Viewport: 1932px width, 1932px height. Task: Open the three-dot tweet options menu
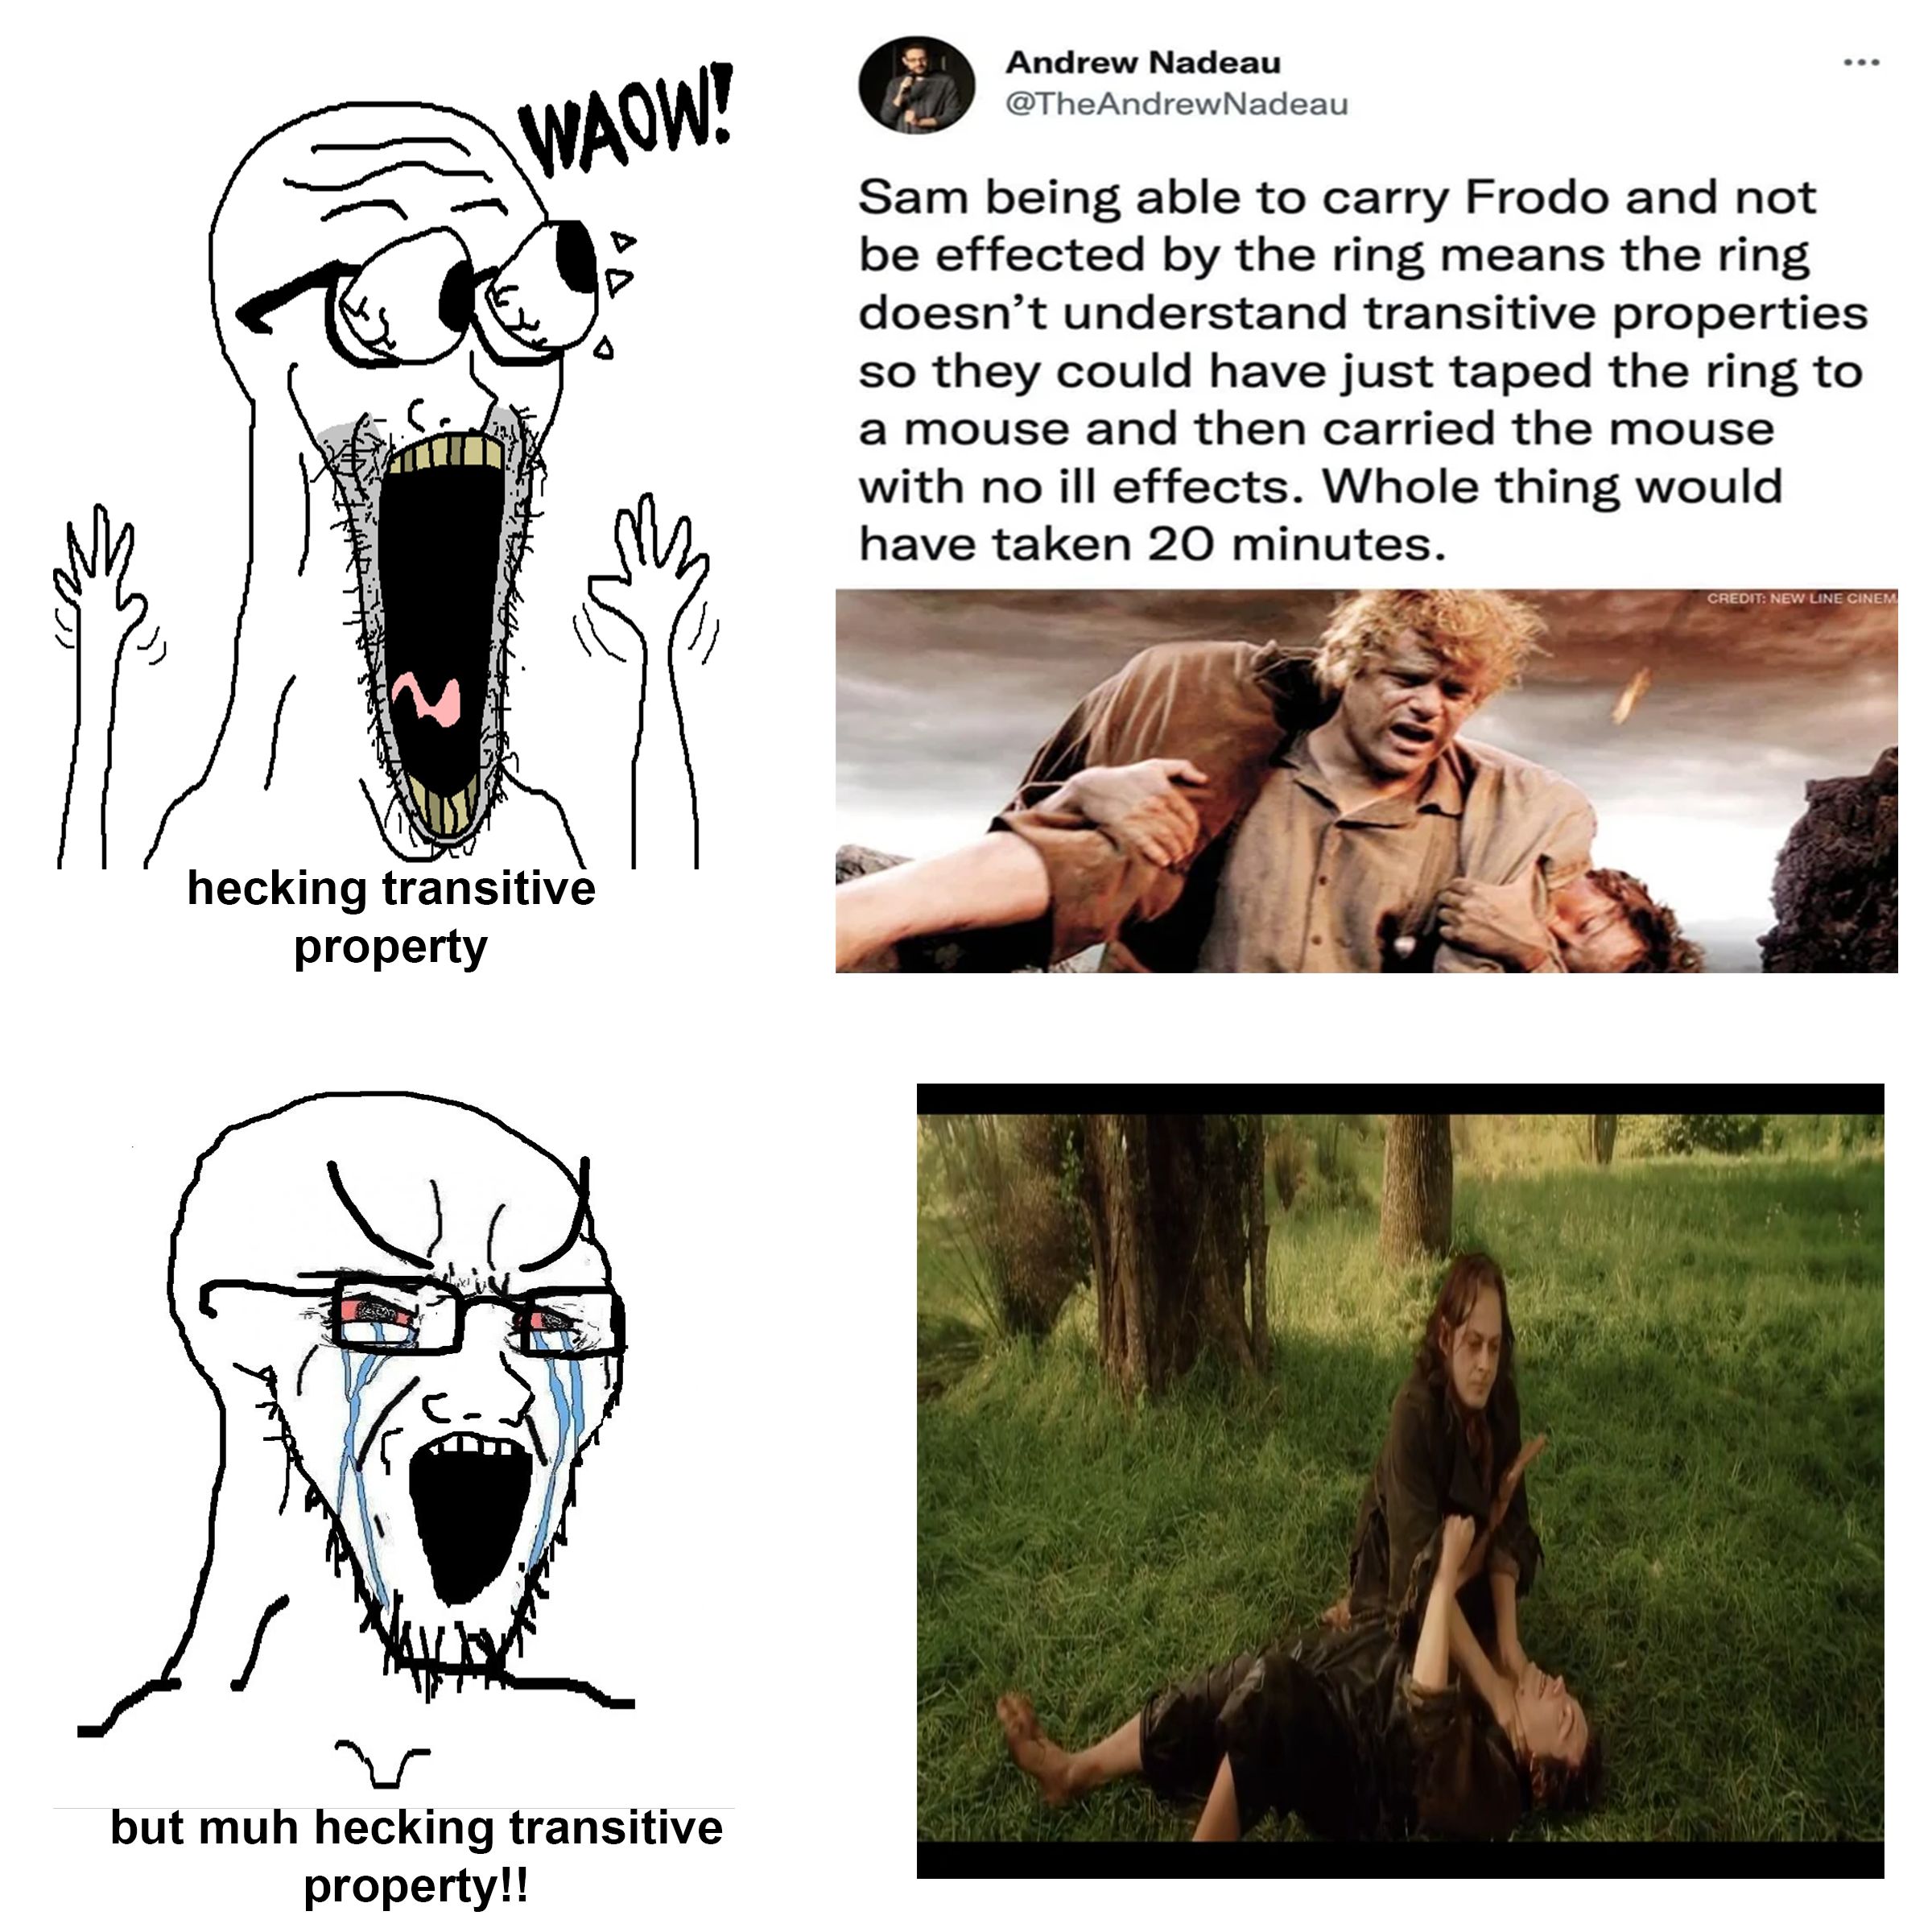click(1861, 63)
